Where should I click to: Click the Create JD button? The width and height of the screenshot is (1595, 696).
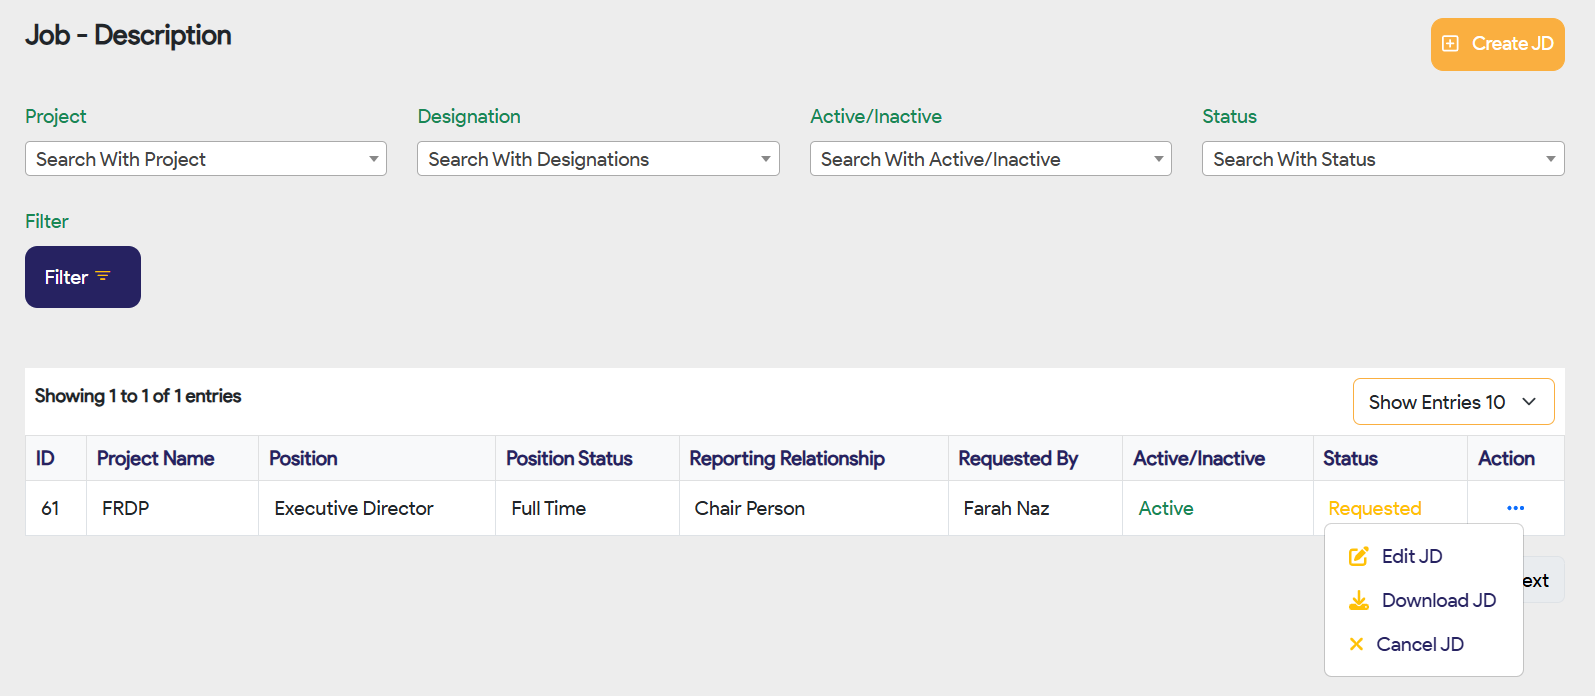pyautogui.click(x=1497, y=44)
